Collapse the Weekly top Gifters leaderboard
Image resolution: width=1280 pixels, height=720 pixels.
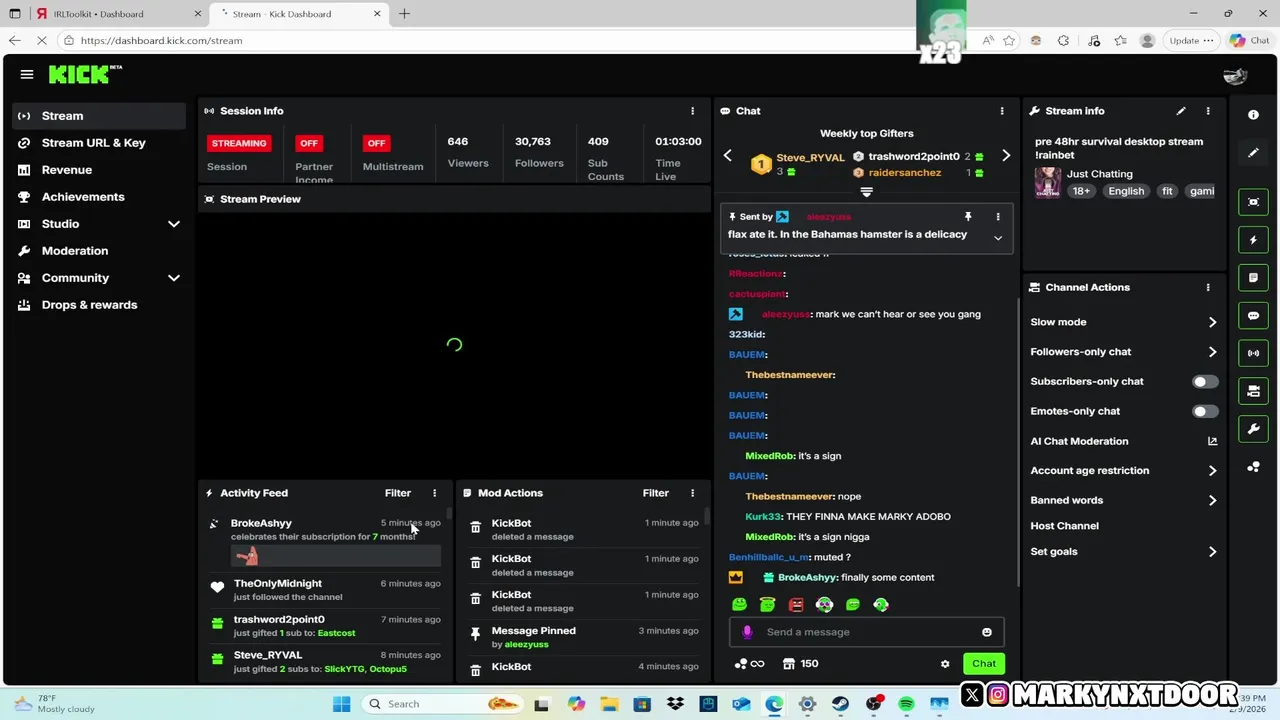tap(866, 192)
